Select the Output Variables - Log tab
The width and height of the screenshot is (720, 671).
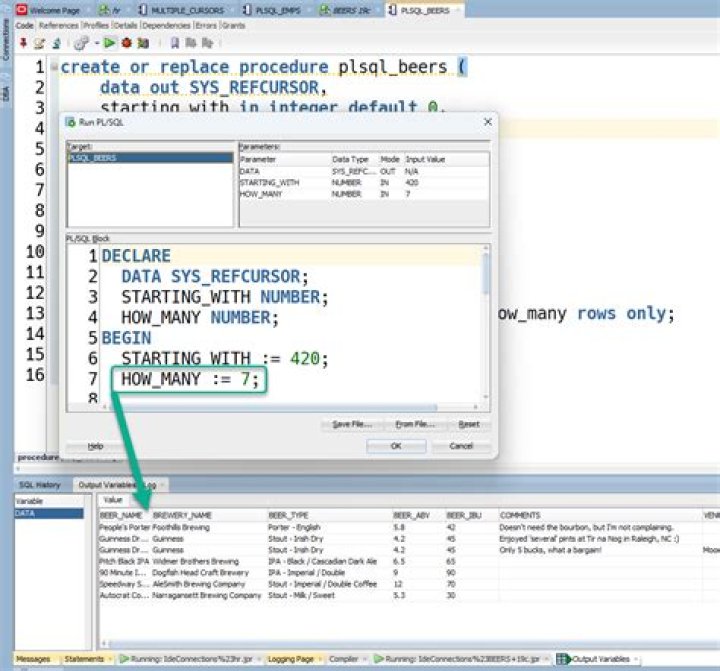(118, 485)
